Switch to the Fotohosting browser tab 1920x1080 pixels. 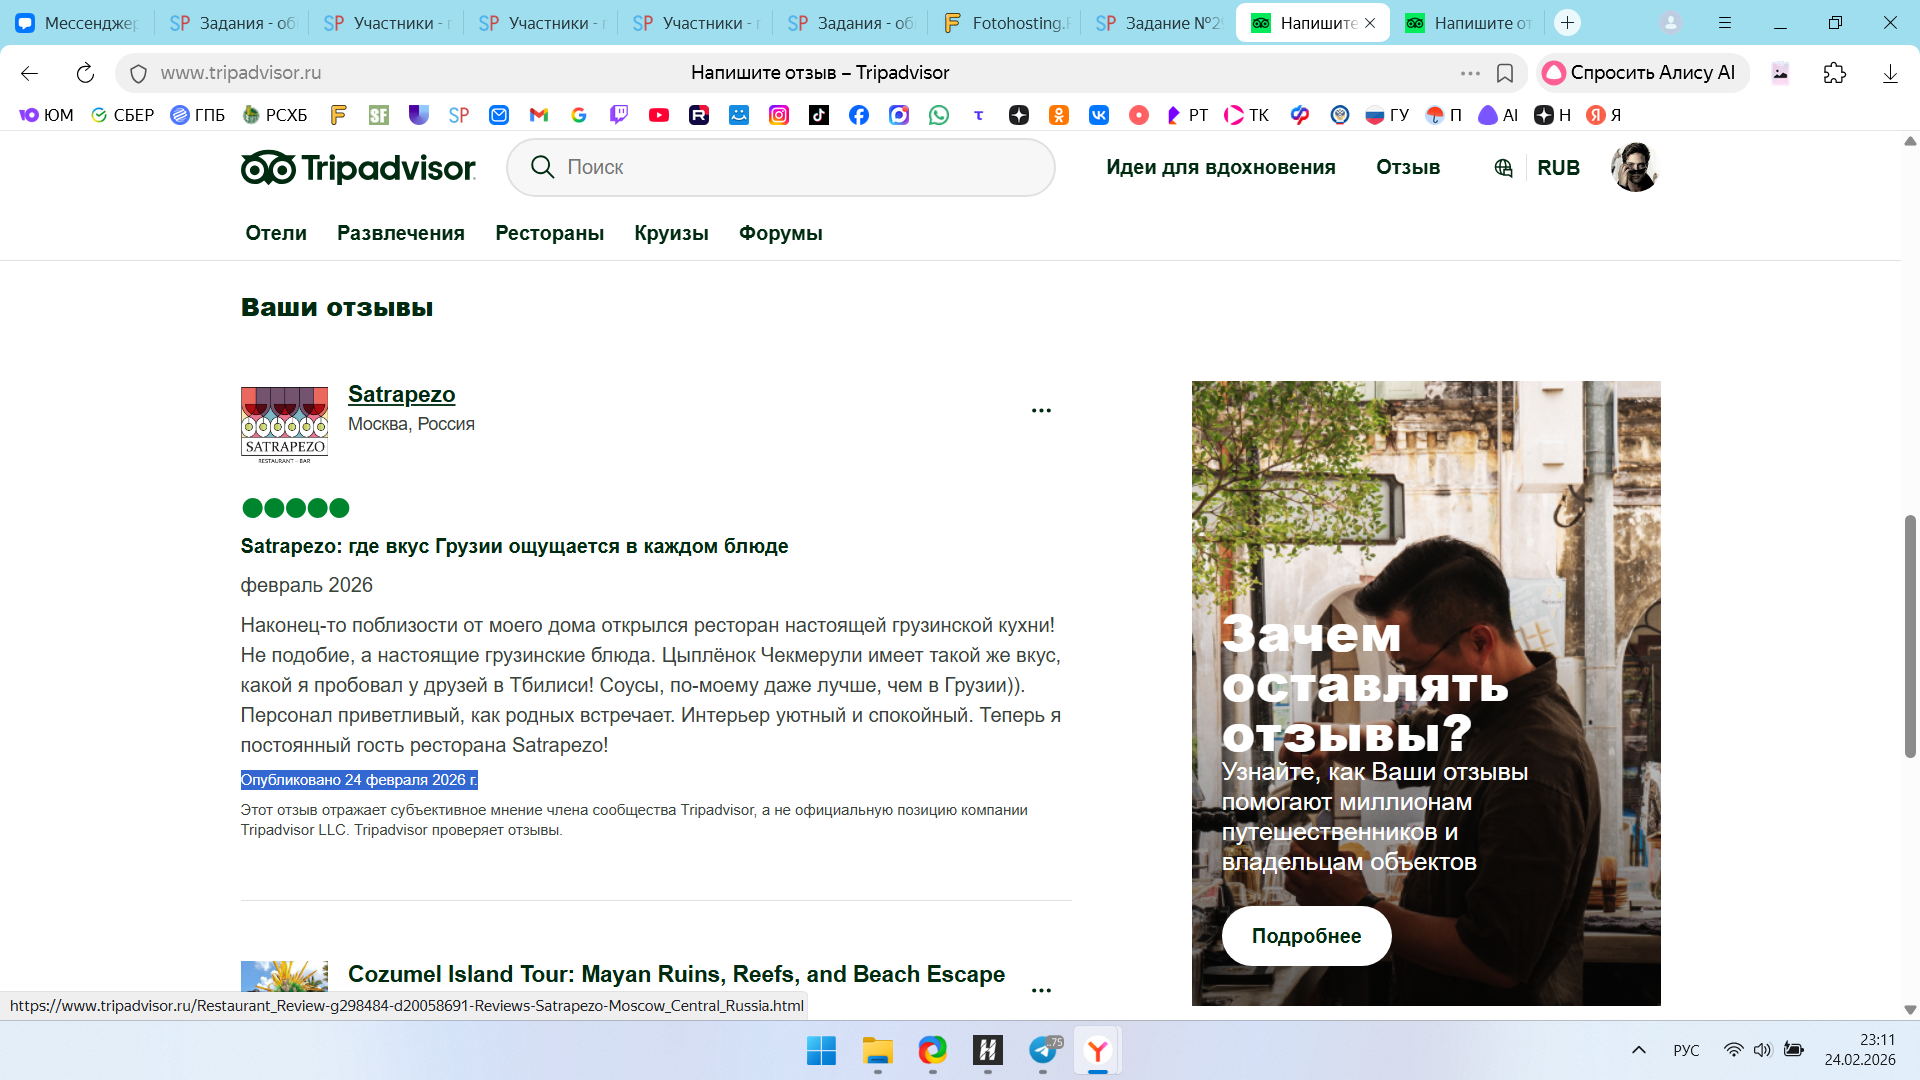click(x=1007, y=23)
